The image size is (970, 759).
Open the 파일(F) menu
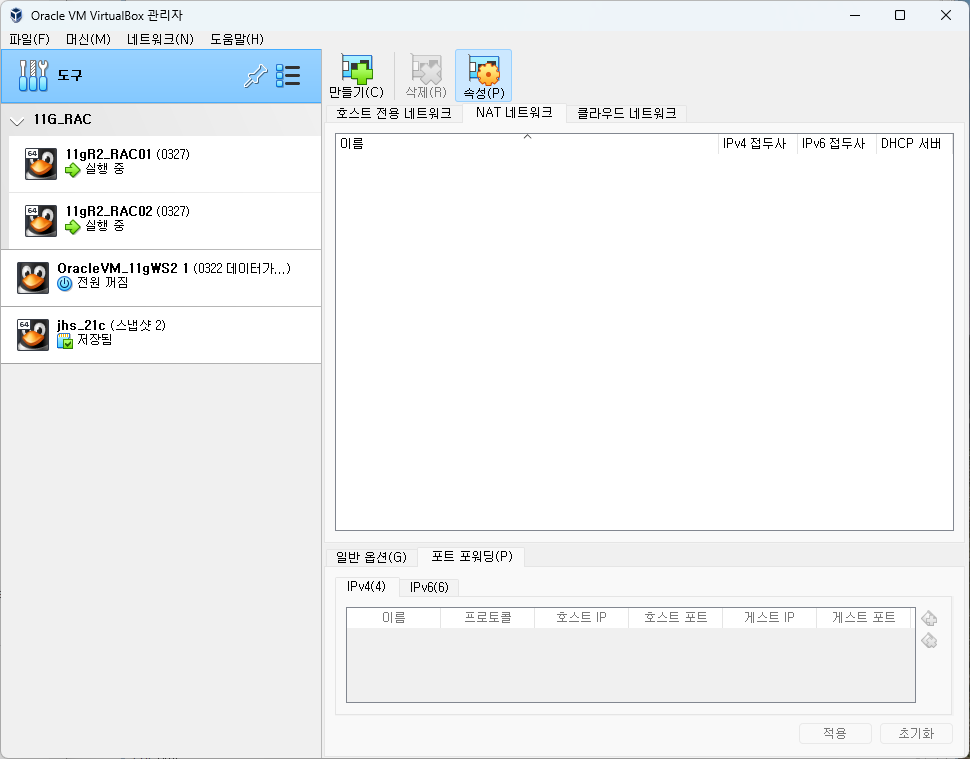[x=29, y=40]
